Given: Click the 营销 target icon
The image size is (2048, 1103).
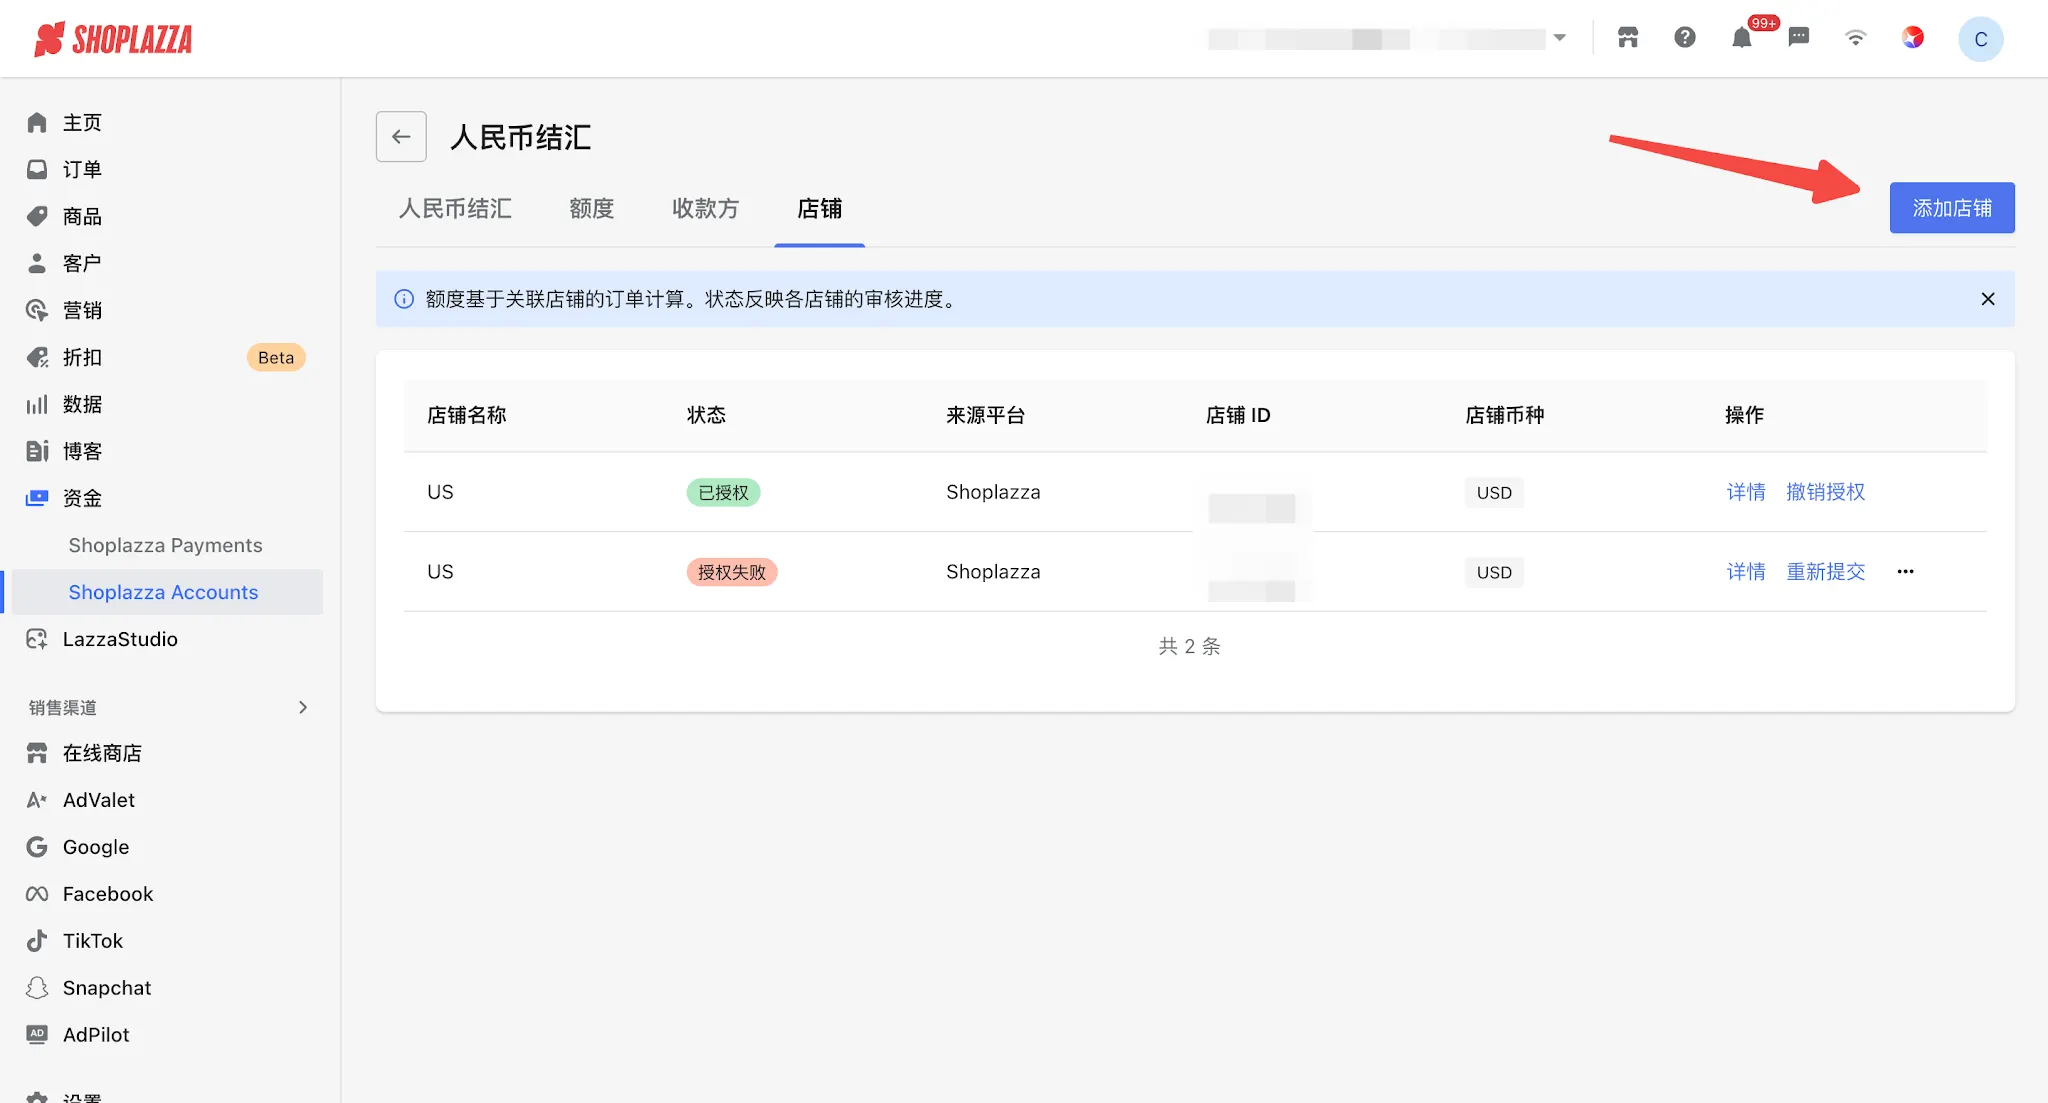Looking at the screenshot, I should tap(37, 310).
